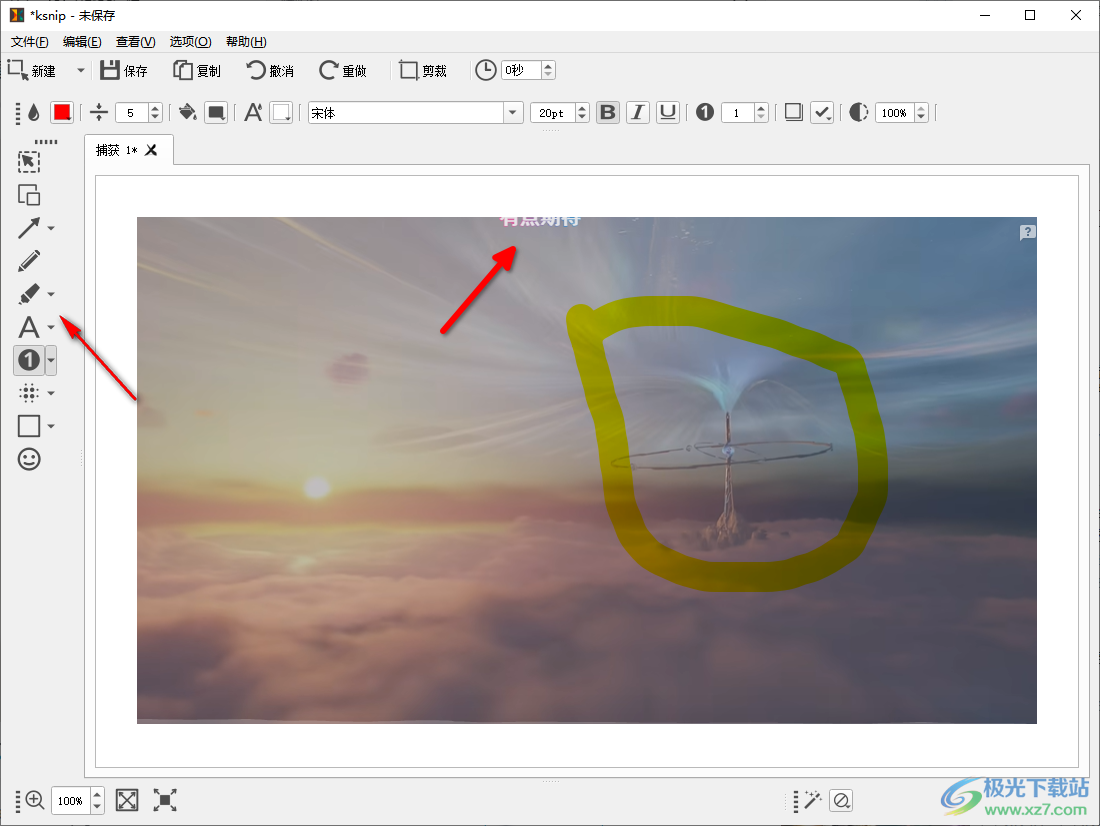This screenshot has width=1100, height=826.
Task: Open the red color swatch picker
Action: point(62,113)
